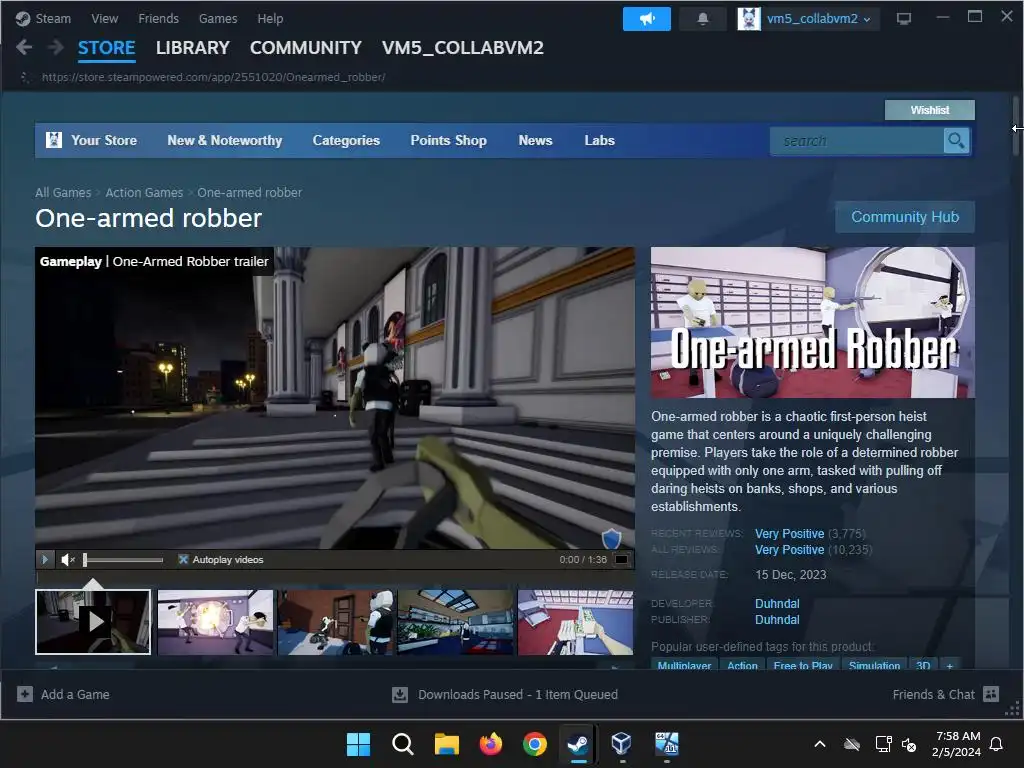The width and height of the screenshot is (1024, 768).
Task: Open Points Shop
Action: tap(449, 140)
